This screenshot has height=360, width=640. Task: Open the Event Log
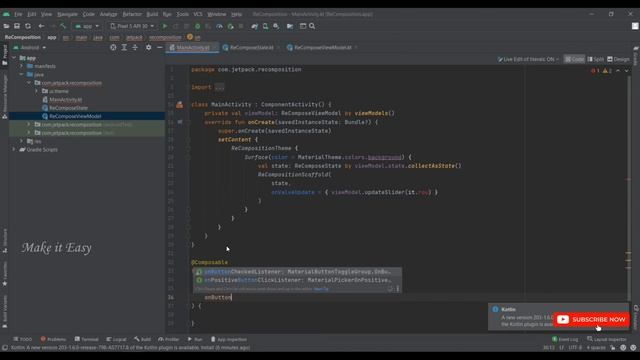coord(565,339)
